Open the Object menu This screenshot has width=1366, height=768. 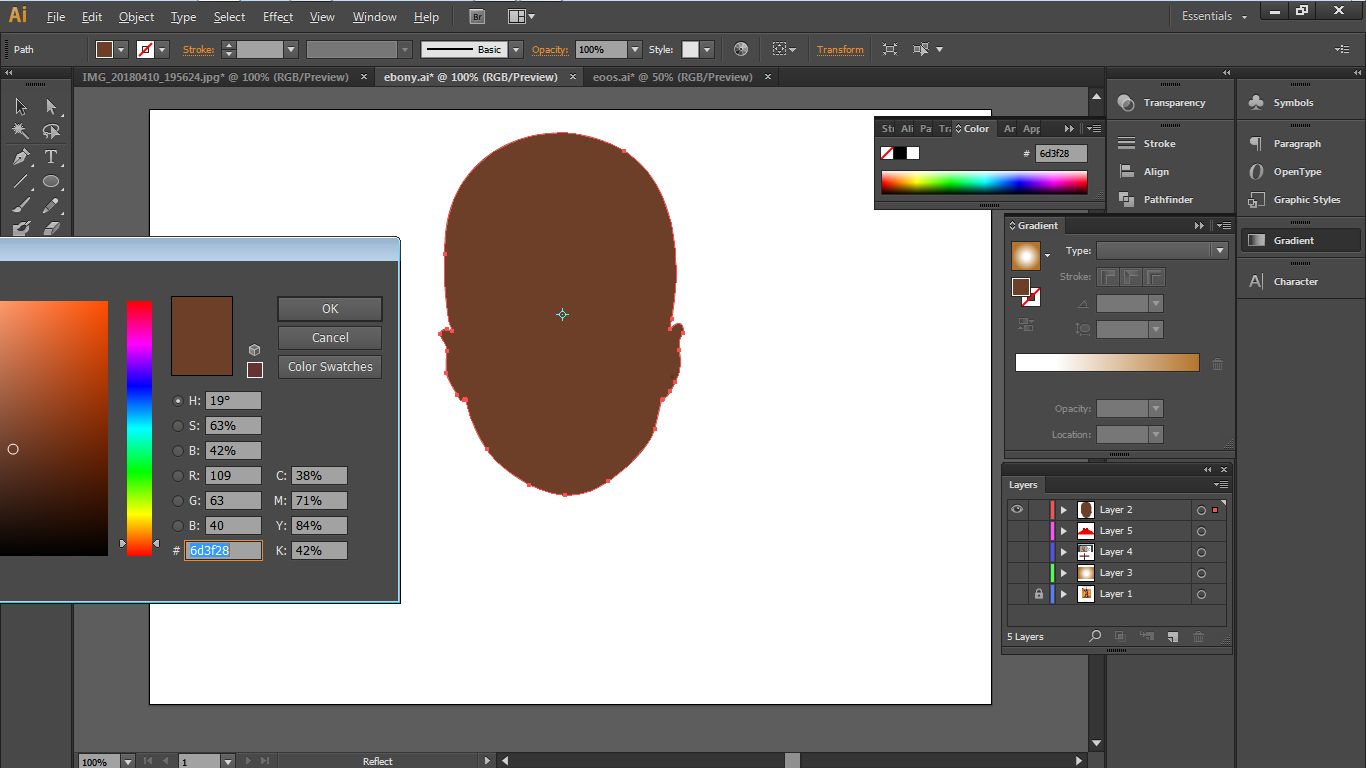(x=136, y=17)
